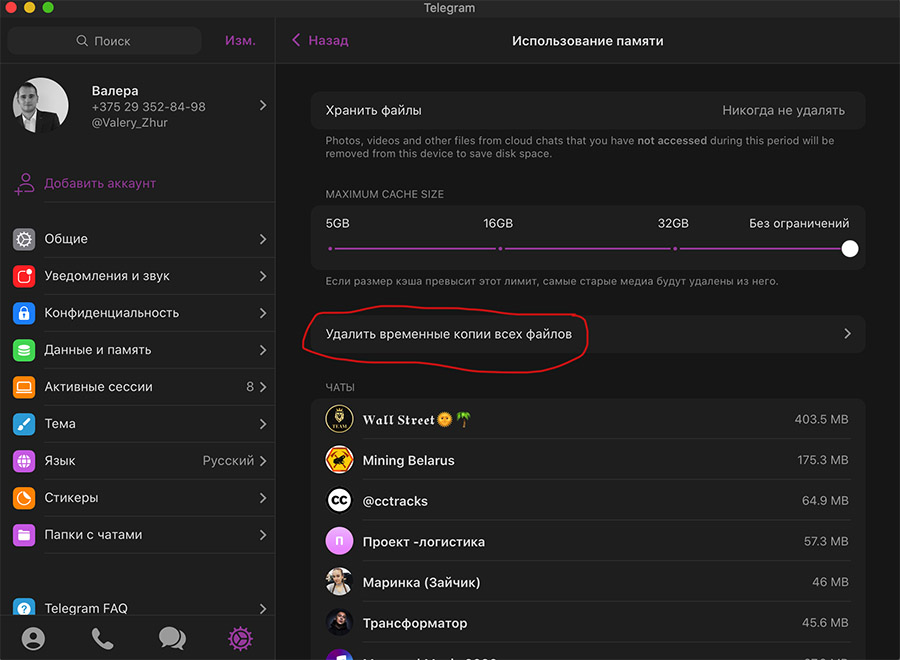Open the Stickers orange icon

point(24,498)
